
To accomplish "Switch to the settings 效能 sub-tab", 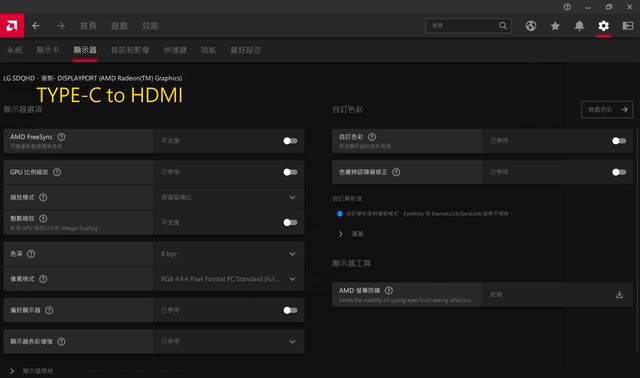I will 208,50.
